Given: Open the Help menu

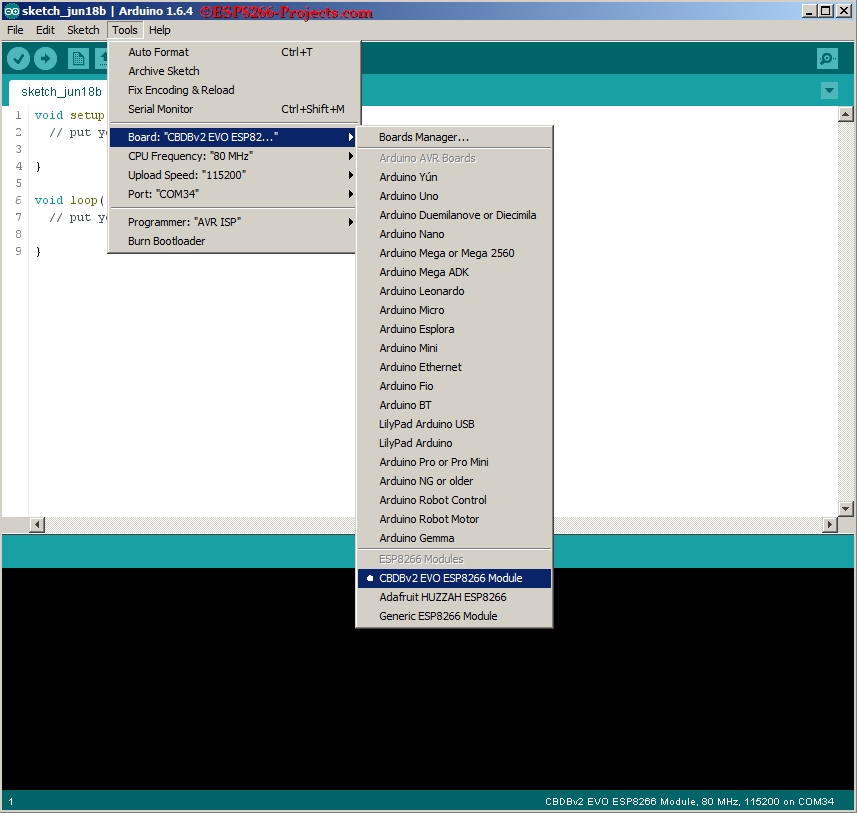Looking at the screenshot, I should 160,30.
